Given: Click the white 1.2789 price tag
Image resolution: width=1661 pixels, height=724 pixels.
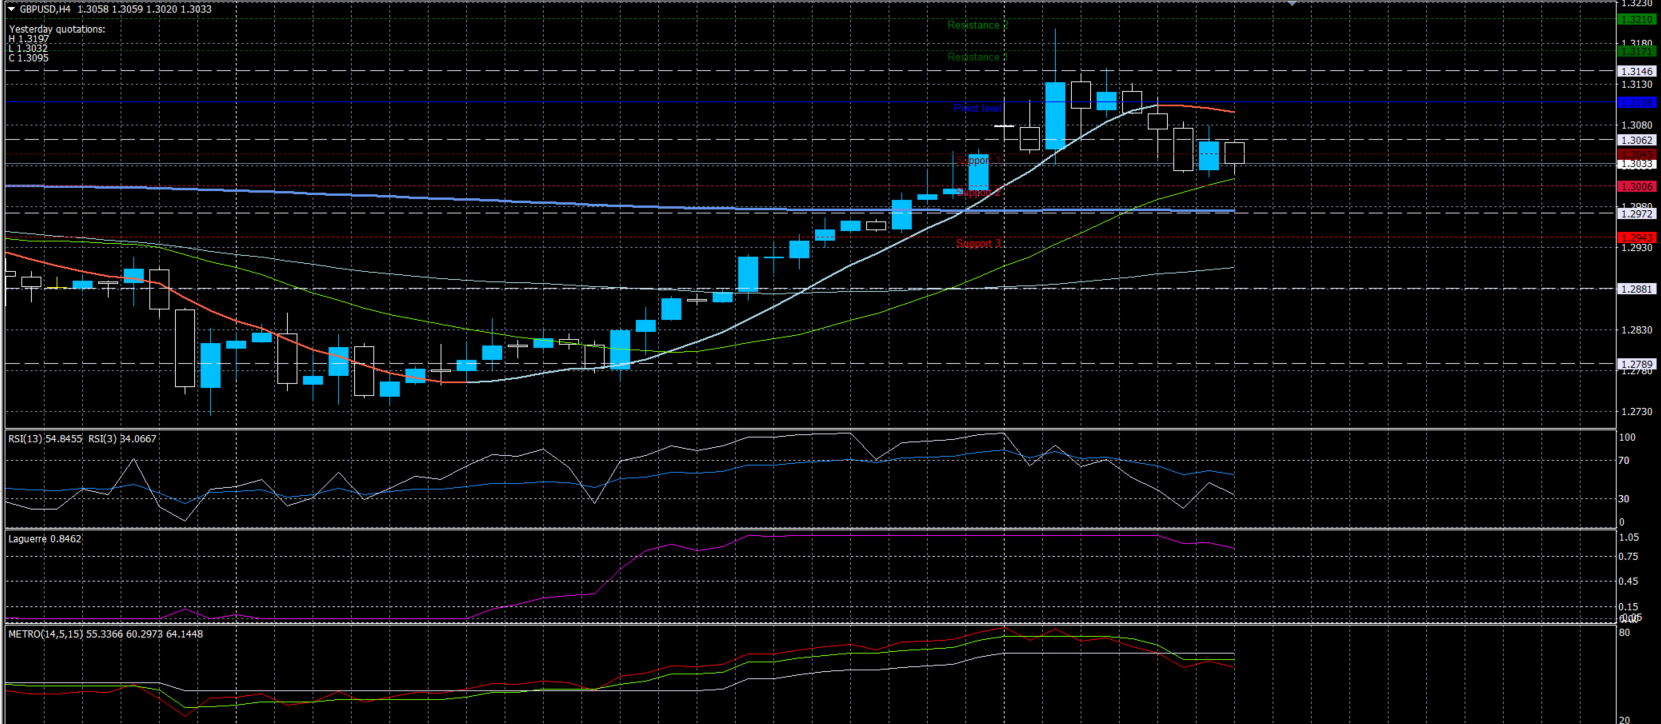Looking at the screenshot, I should (x=1637, y=364).
